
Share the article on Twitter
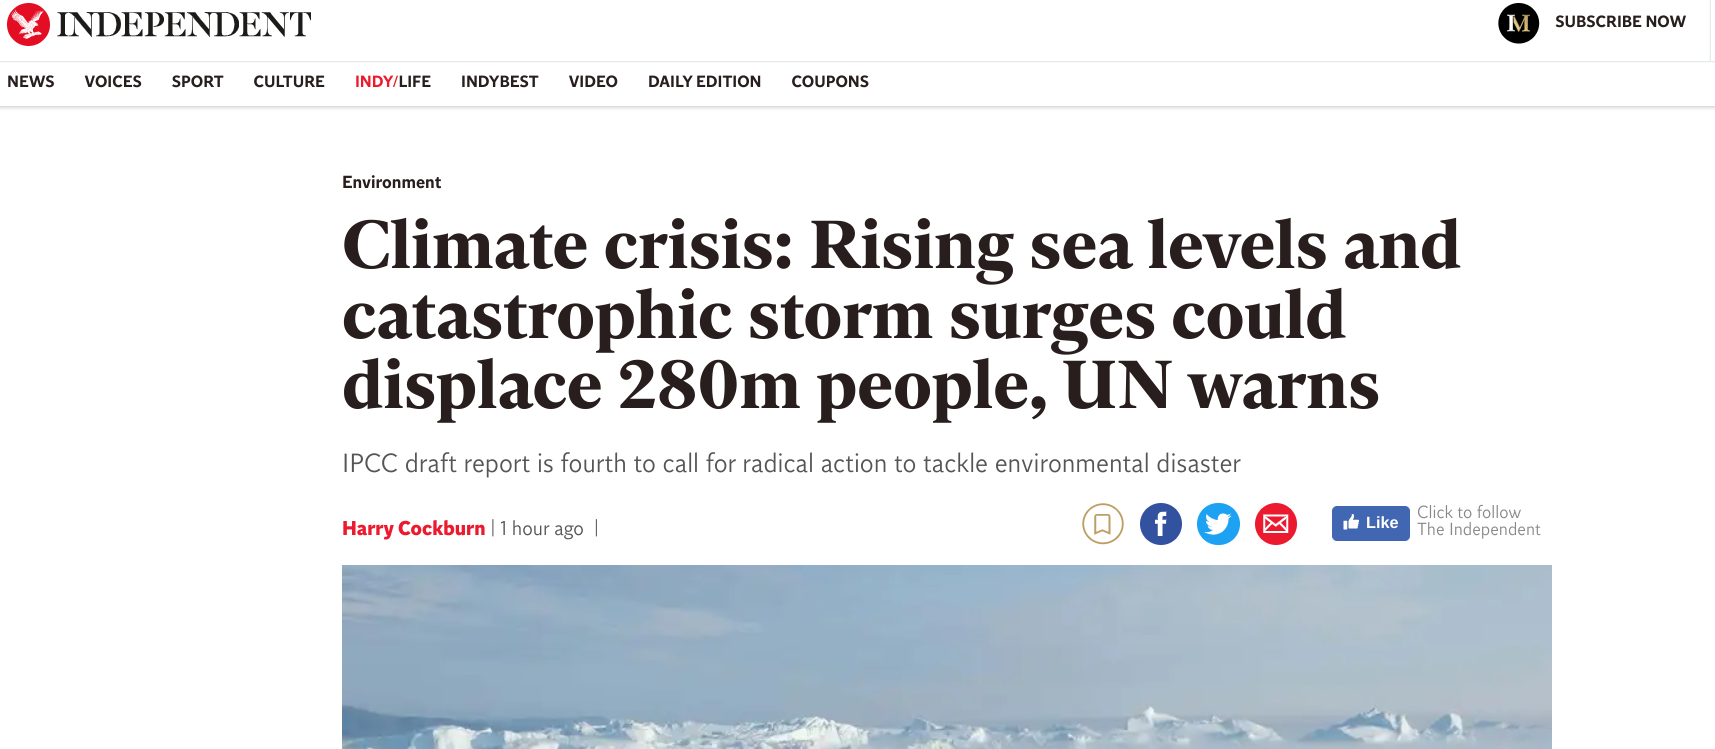1218,524
